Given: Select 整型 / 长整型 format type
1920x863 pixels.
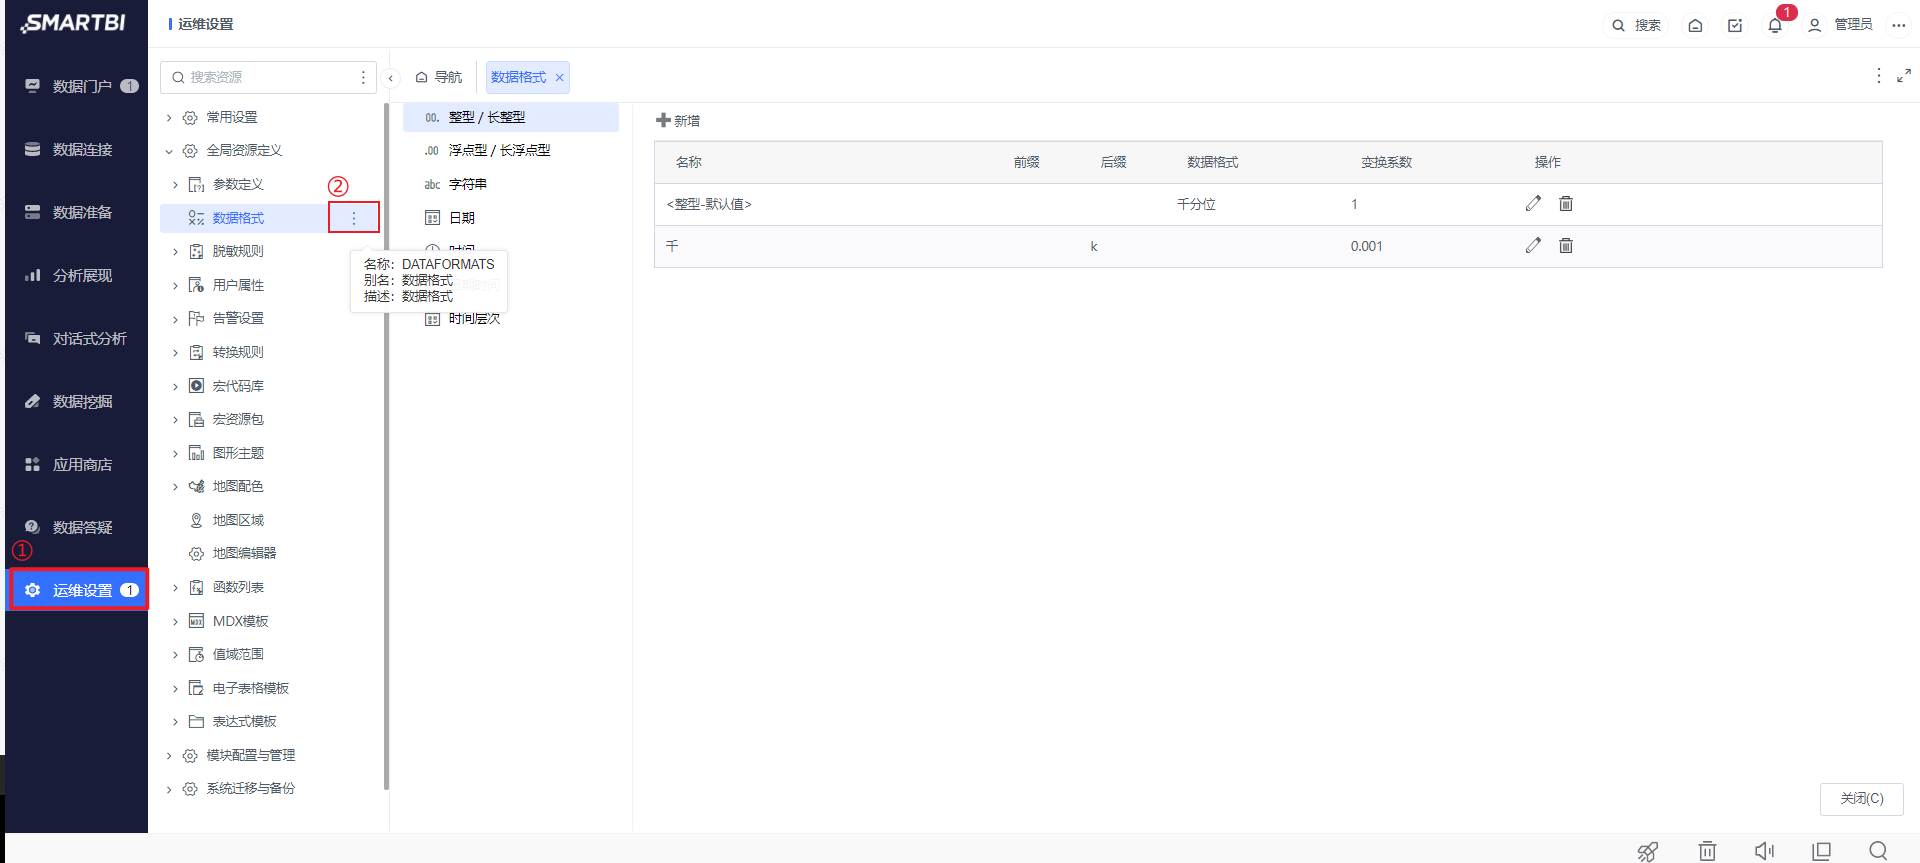Looking at the screenshot, I should pyautogui.click(x=511, y=117).
